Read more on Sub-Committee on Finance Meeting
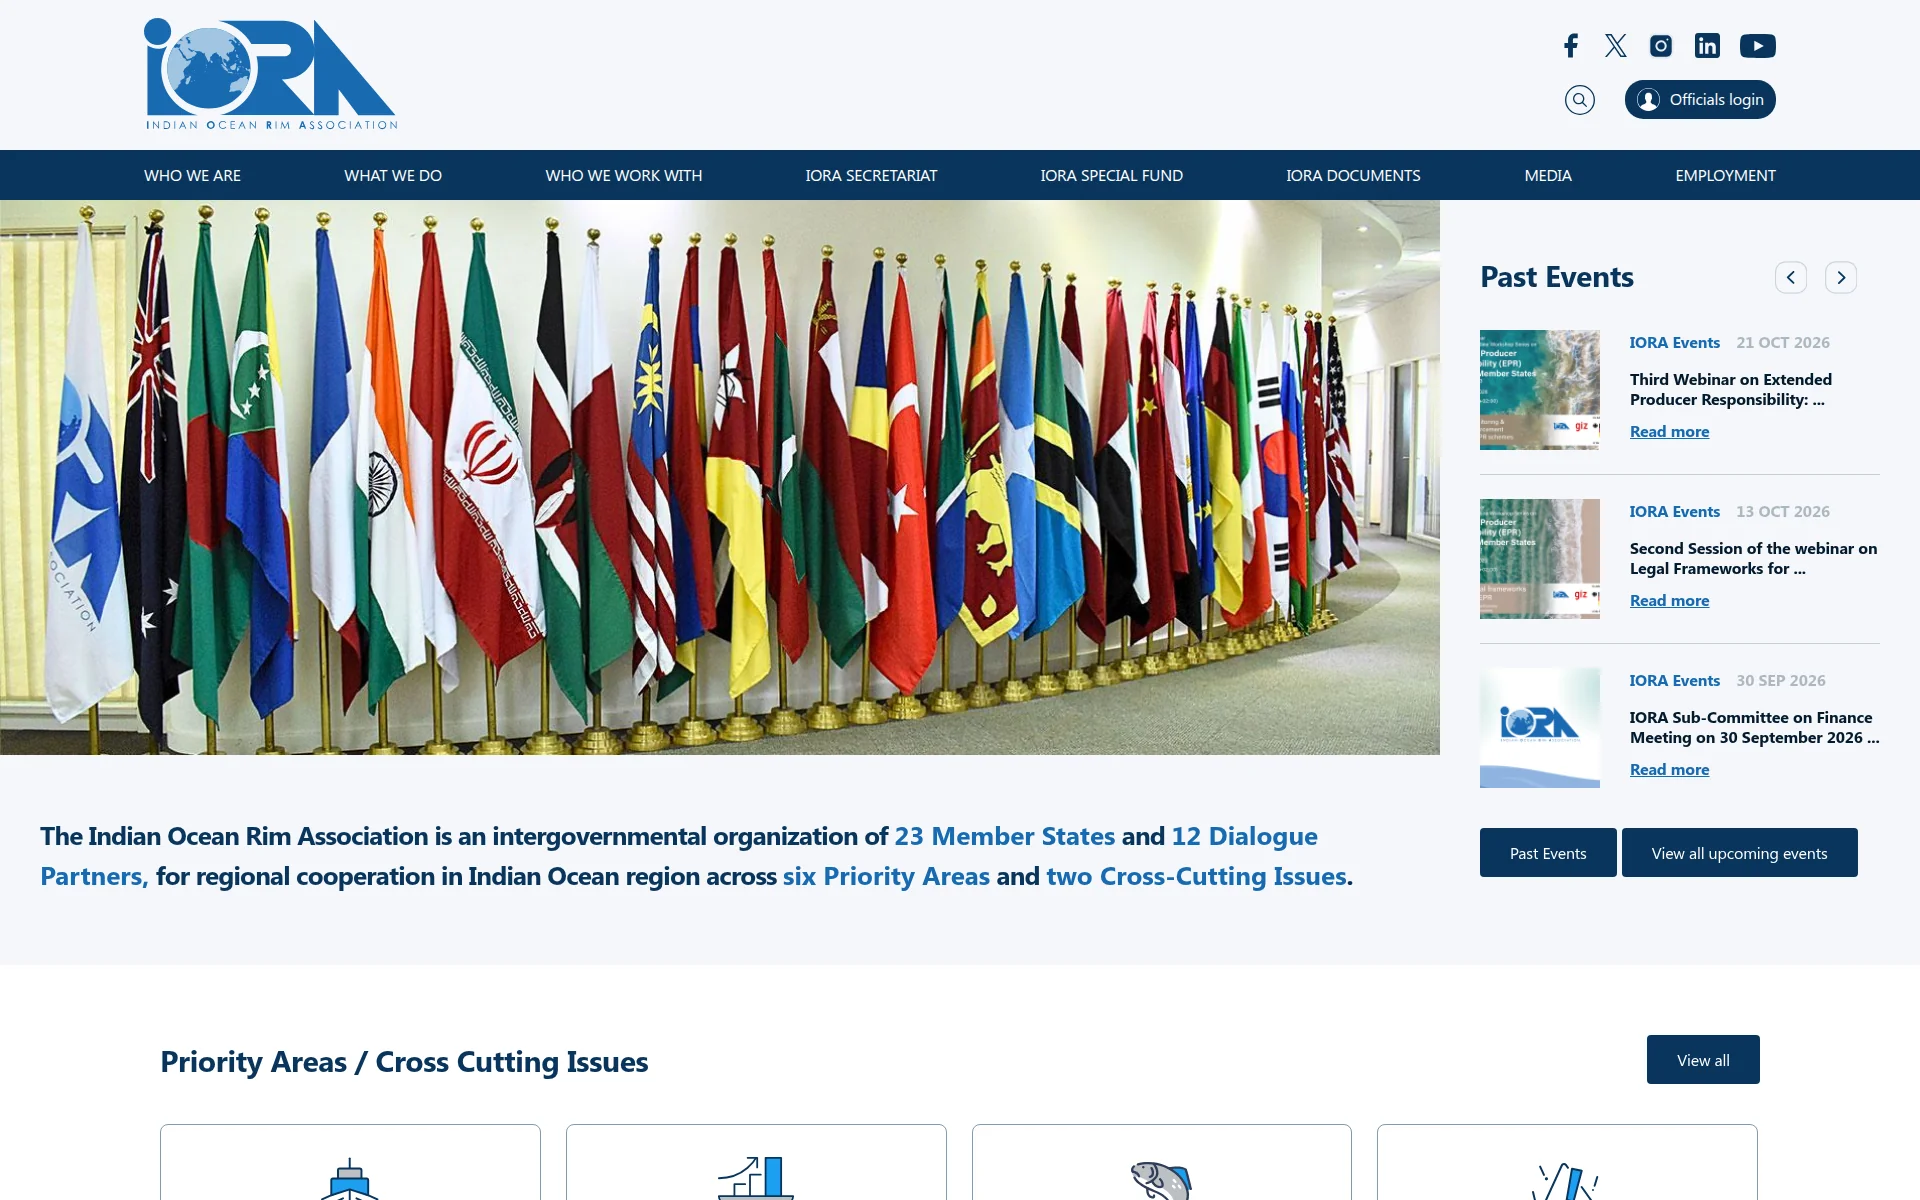Viewport: 1920px width, 1200px height. [x=1669, y=769]
